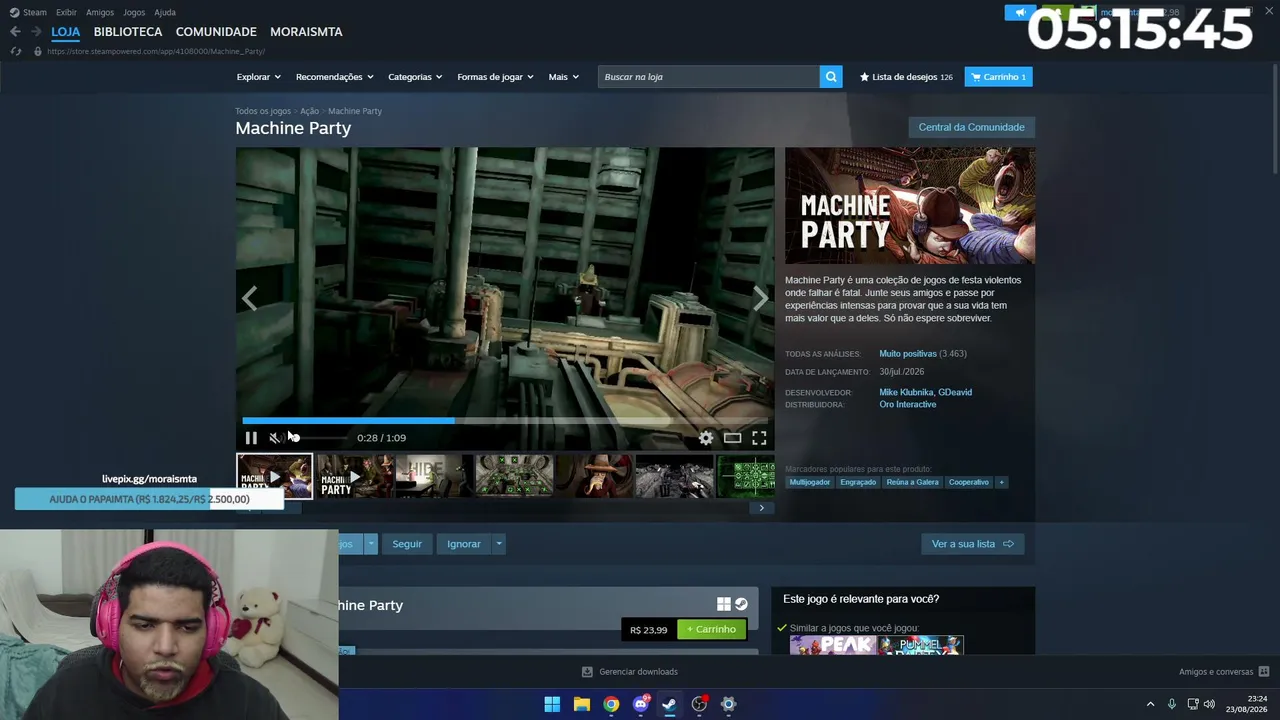
Task: Click the lock icon beside the URL
Action: coord(38,51)
